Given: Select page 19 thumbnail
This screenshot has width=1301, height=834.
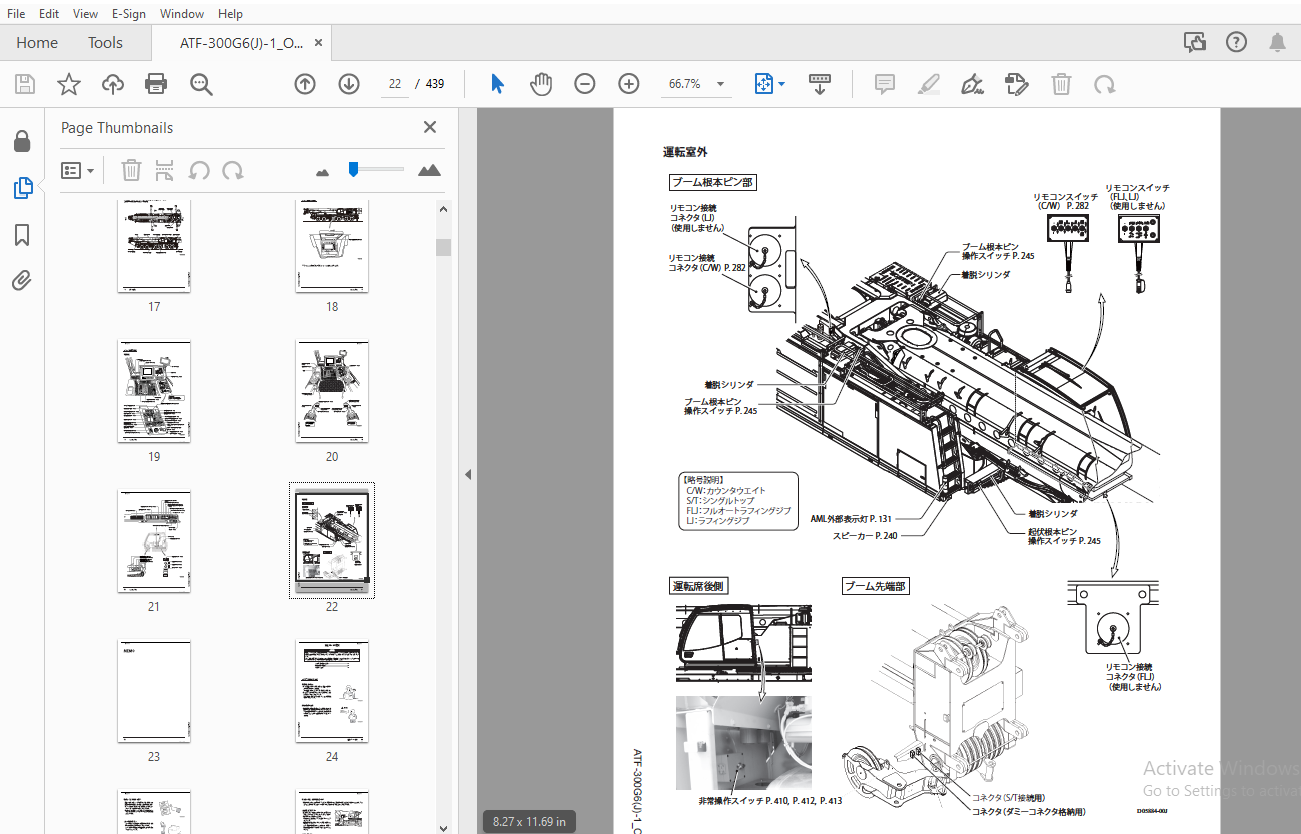Looking at the screenshot, I should tap(154, 392).
